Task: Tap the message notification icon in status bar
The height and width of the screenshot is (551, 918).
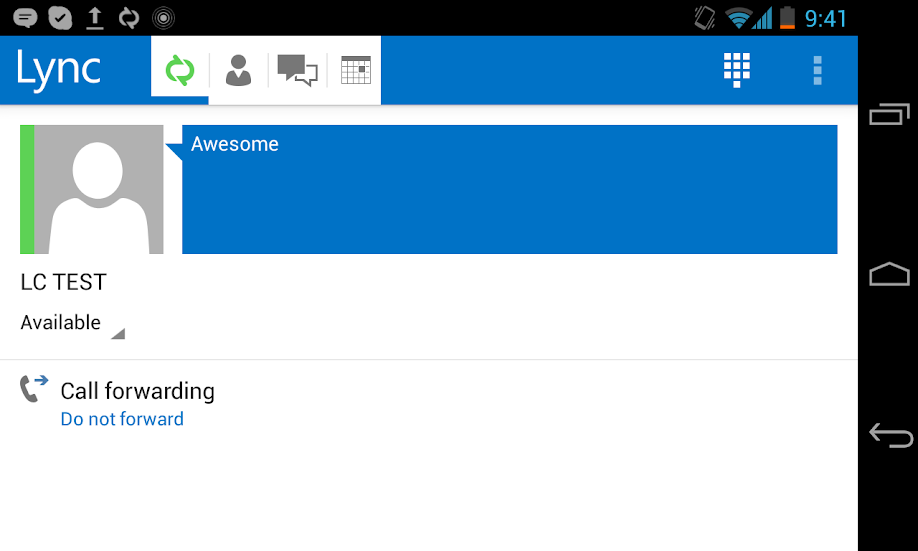Action: click(25, 18)
